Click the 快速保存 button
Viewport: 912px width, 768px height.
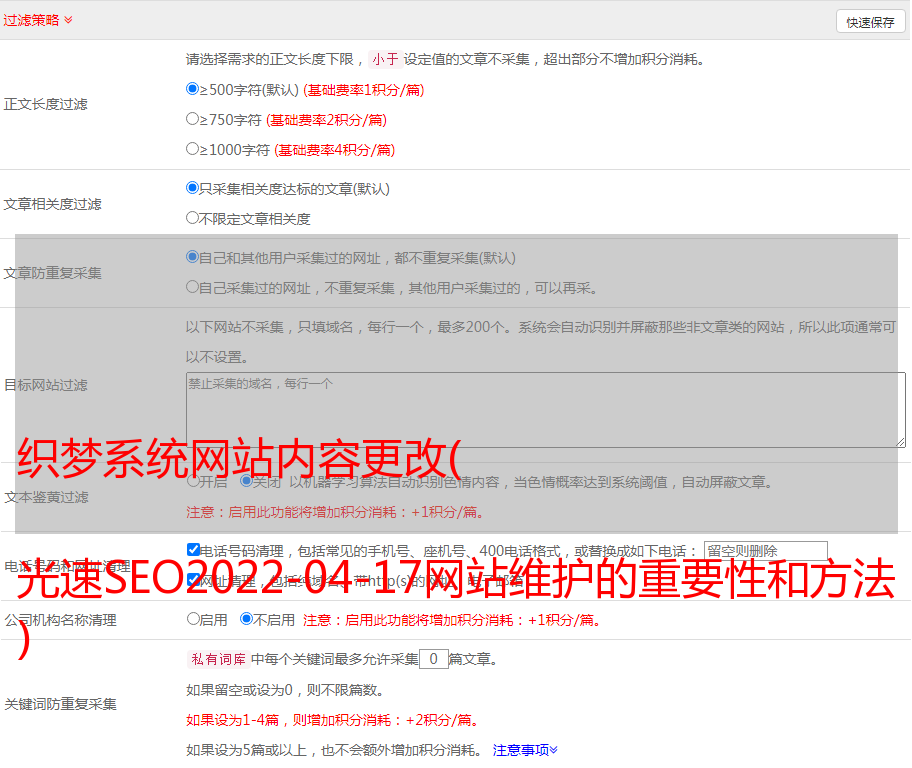click(870, 22)
